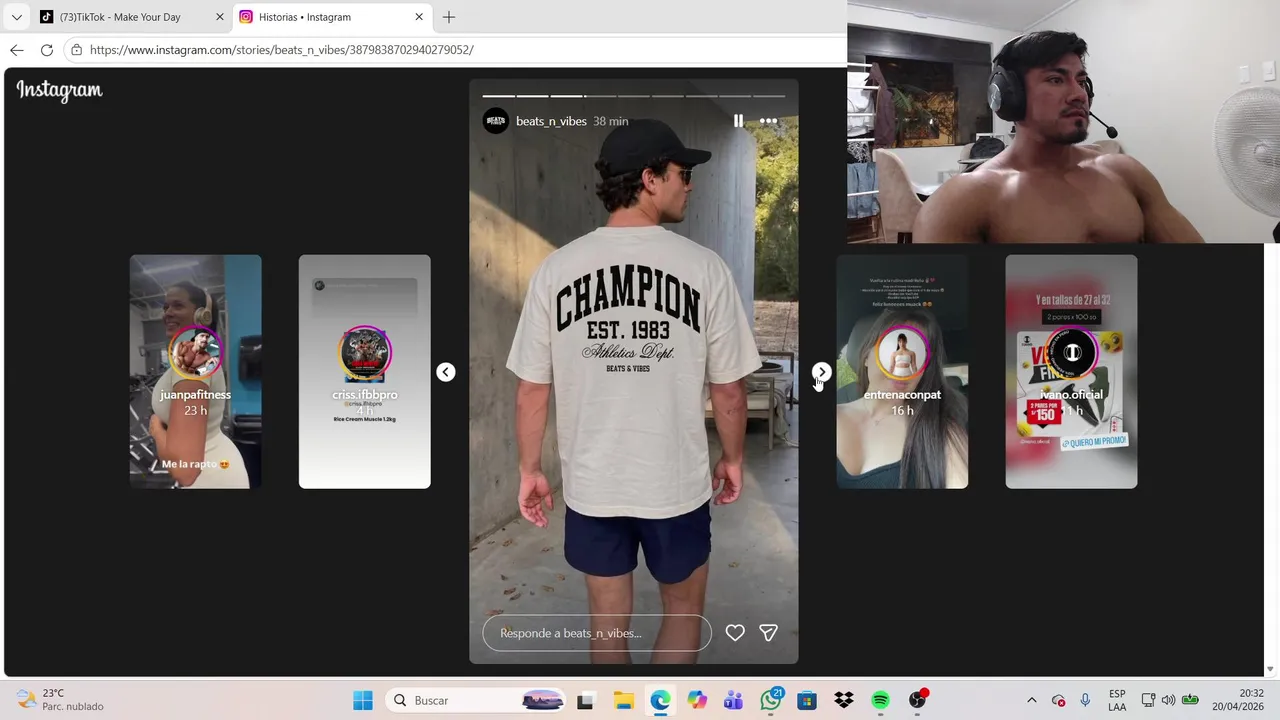Viewport: 1280px width, 720px height.
Task: Expand the browser tab list dropdown
Action: tap(16, 17)
